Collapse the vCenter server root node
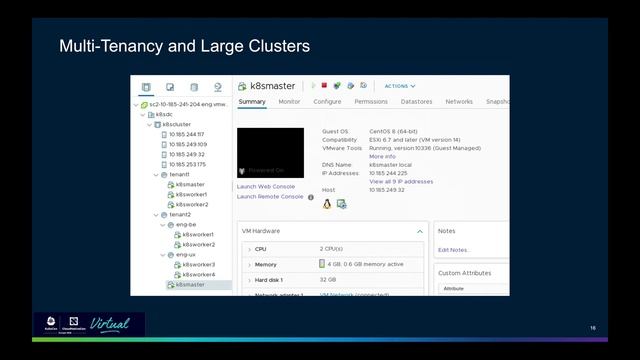 (x=136, y=105)
